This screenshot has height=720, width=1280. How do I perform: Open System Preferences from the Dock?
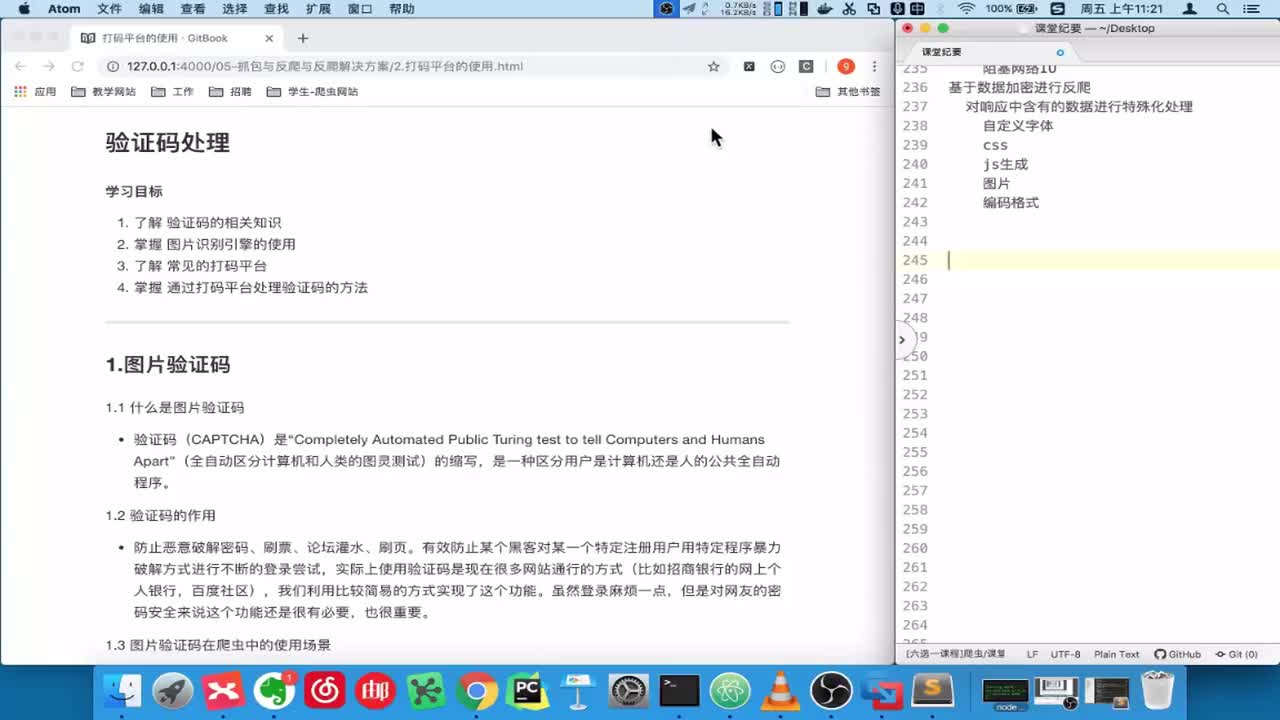click(629, 690)
